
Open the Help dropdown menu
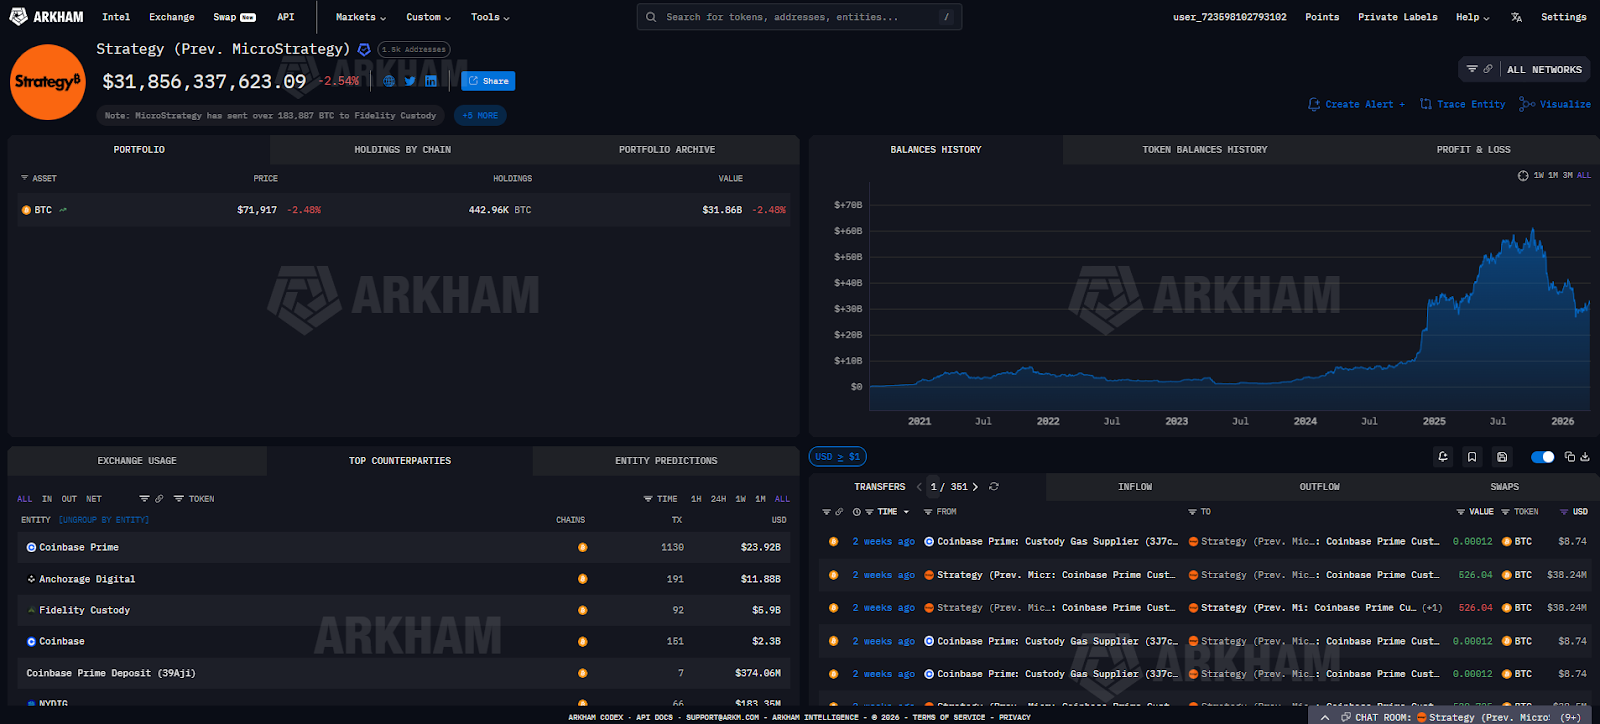[x=1472, y=17]
